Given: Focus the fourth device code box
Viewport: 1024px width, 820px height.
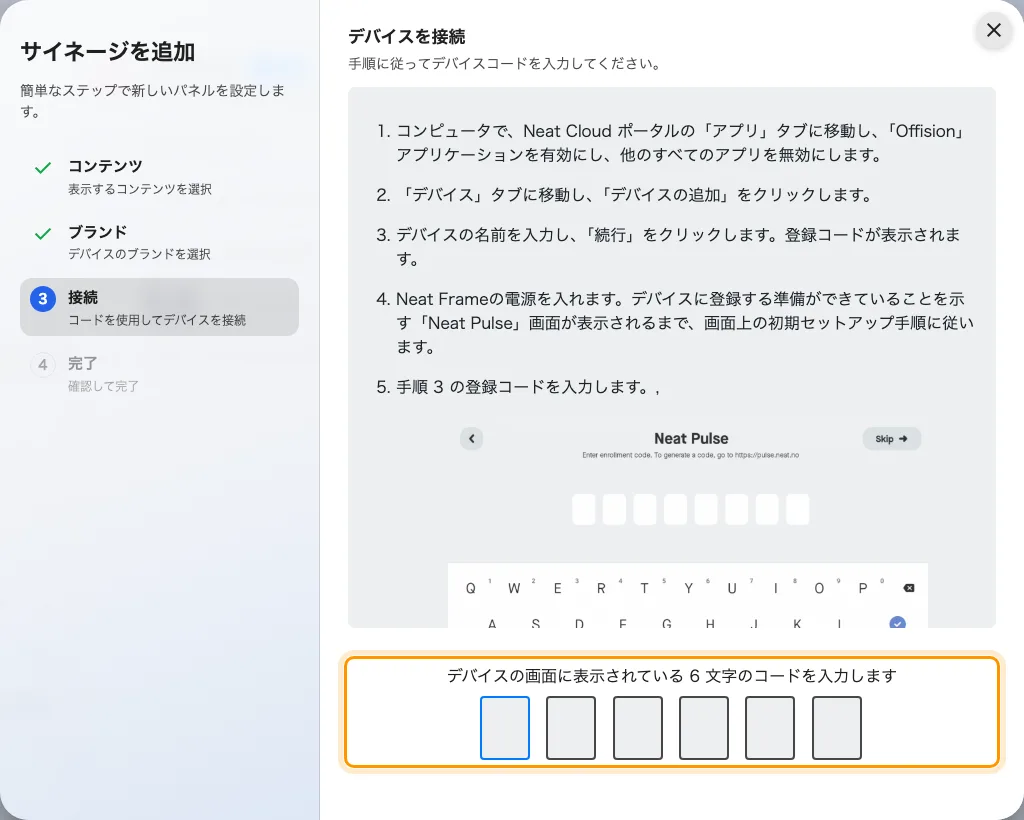Looking at the screenshot, I should pos(704,727).
